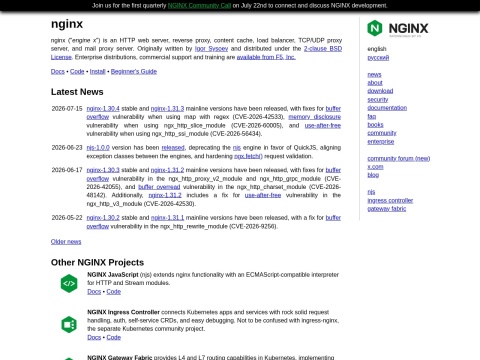Open the NGINX Community Call banner link
Screen dimensions: 480x360
click(x=199, y=5)
